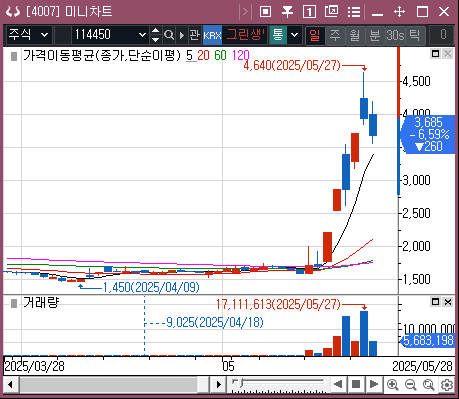Expand the stock code history dropdown
Screen dimensions: 459x399
point(143,35)
